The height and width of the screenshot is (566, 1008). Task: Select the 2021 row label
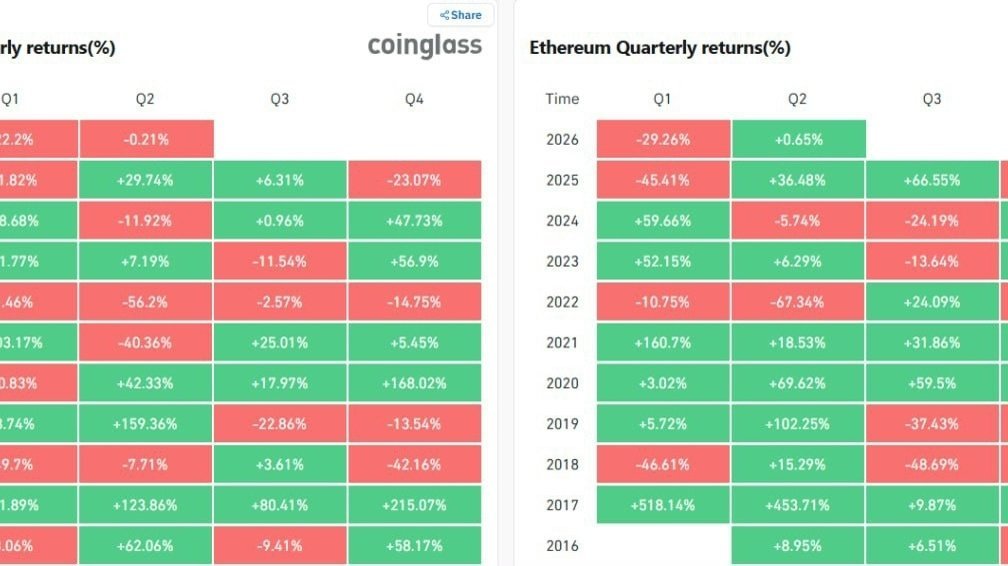coord(562,343)
